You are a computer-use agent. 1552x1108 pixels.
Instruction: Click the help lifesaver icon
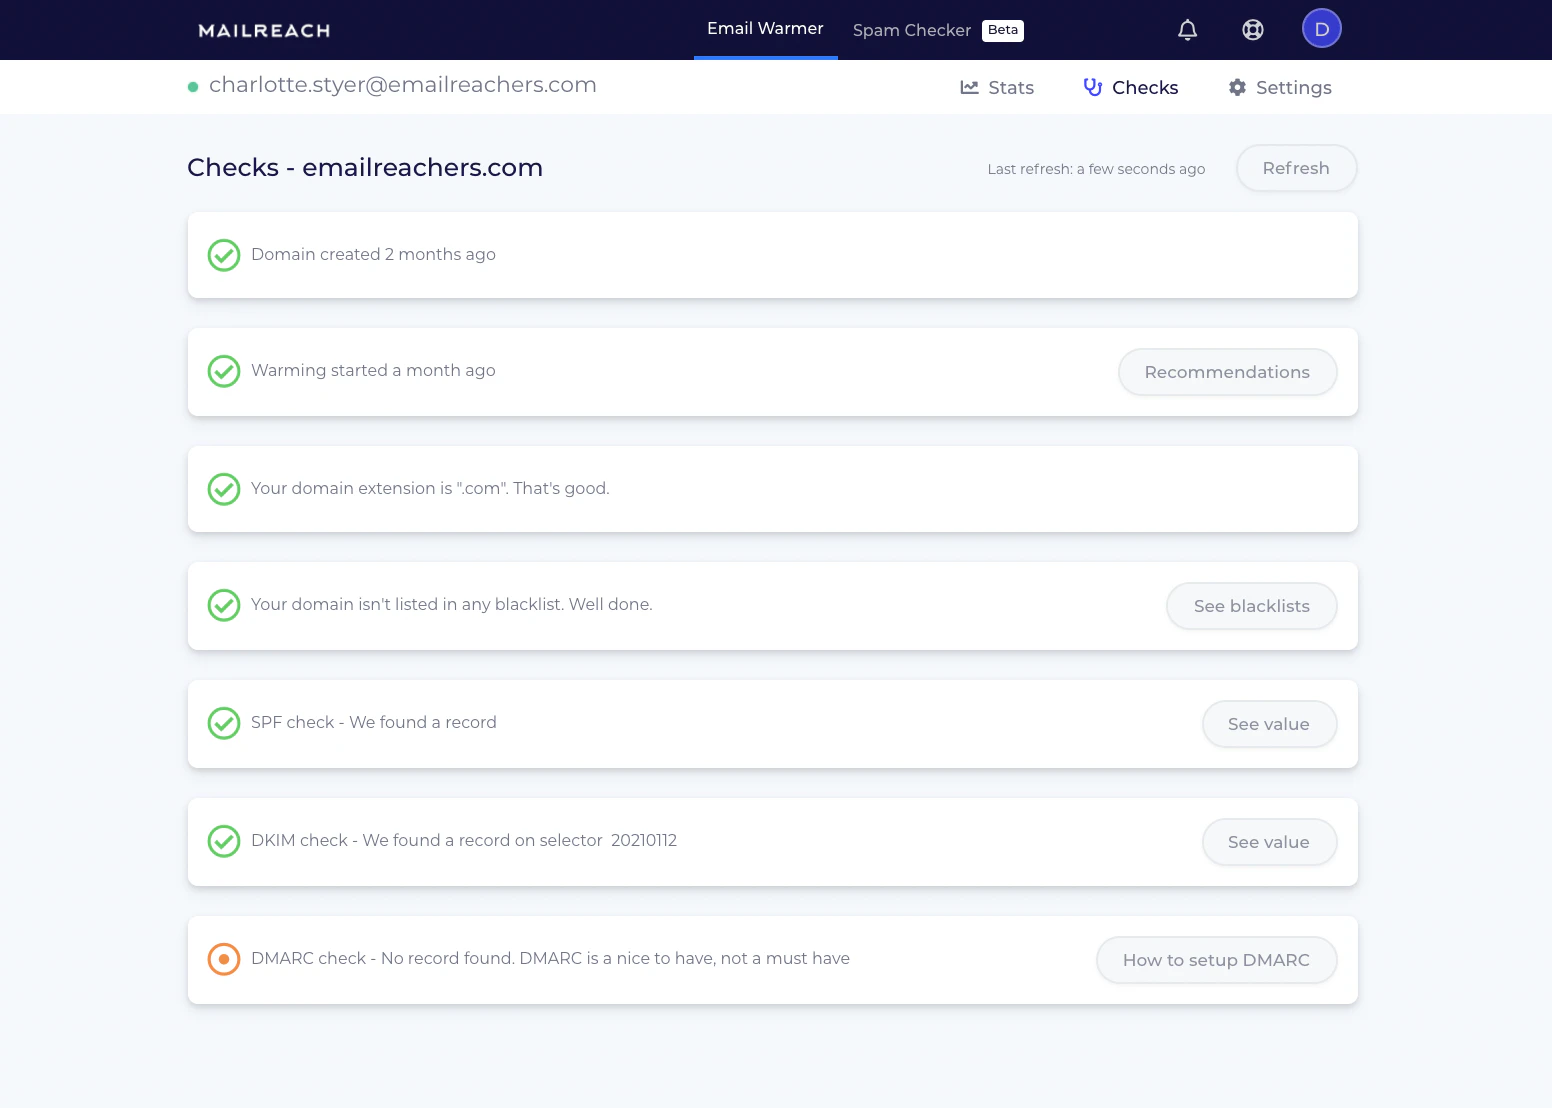click(x=1253, y=29)
